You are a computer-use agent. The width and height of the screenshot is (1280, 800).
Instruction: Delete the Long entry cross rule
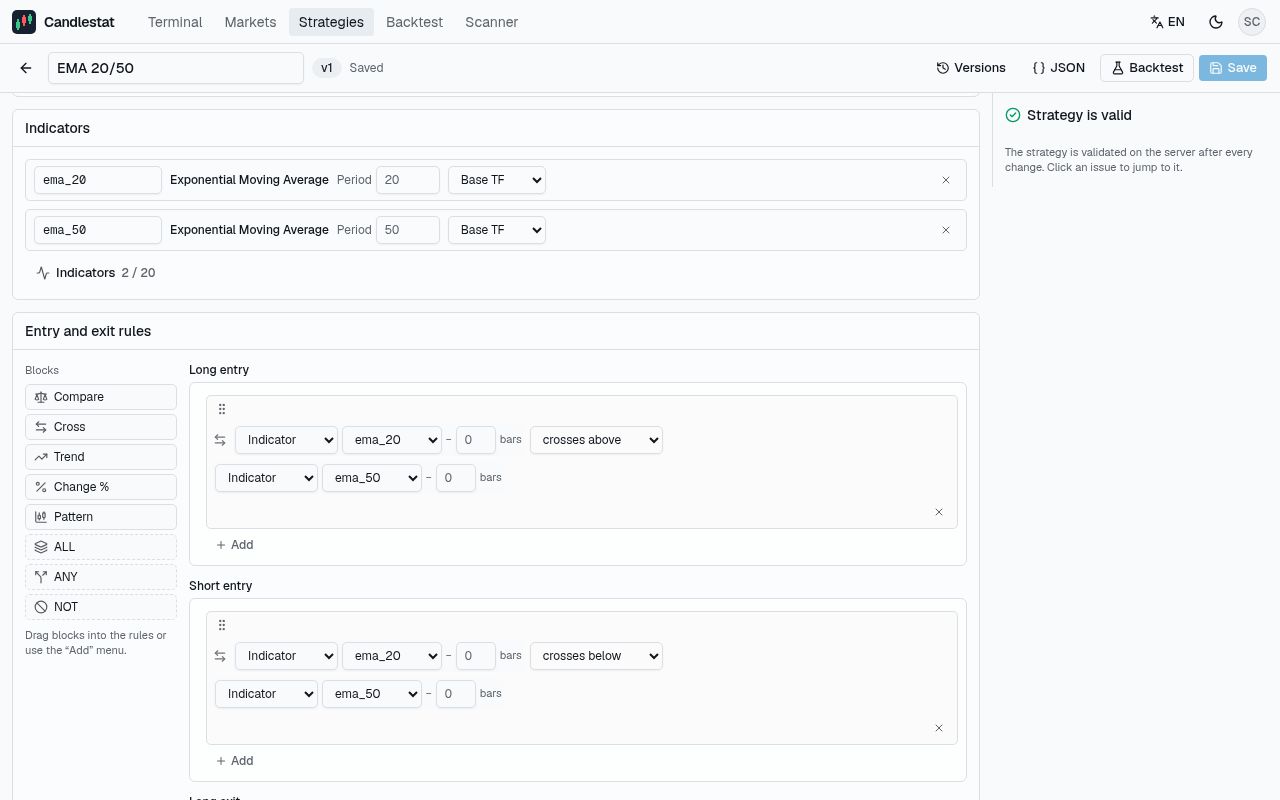[x=939, y=512]
